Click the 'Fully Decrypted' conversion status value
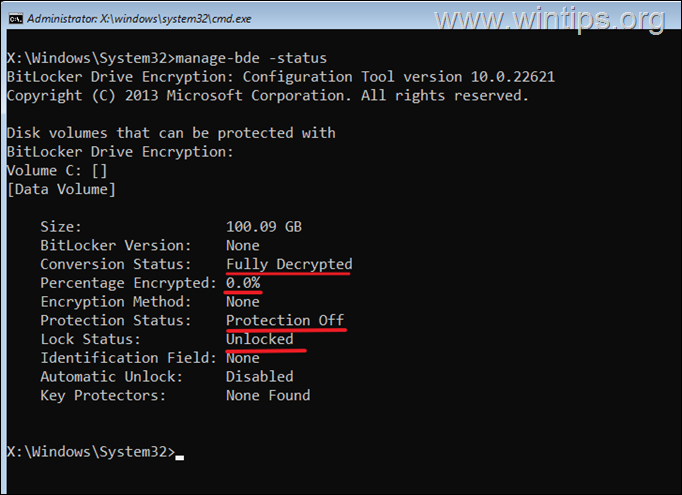This screenshot has height=495, width=682. pyautogui.click(x=289, y=264)
